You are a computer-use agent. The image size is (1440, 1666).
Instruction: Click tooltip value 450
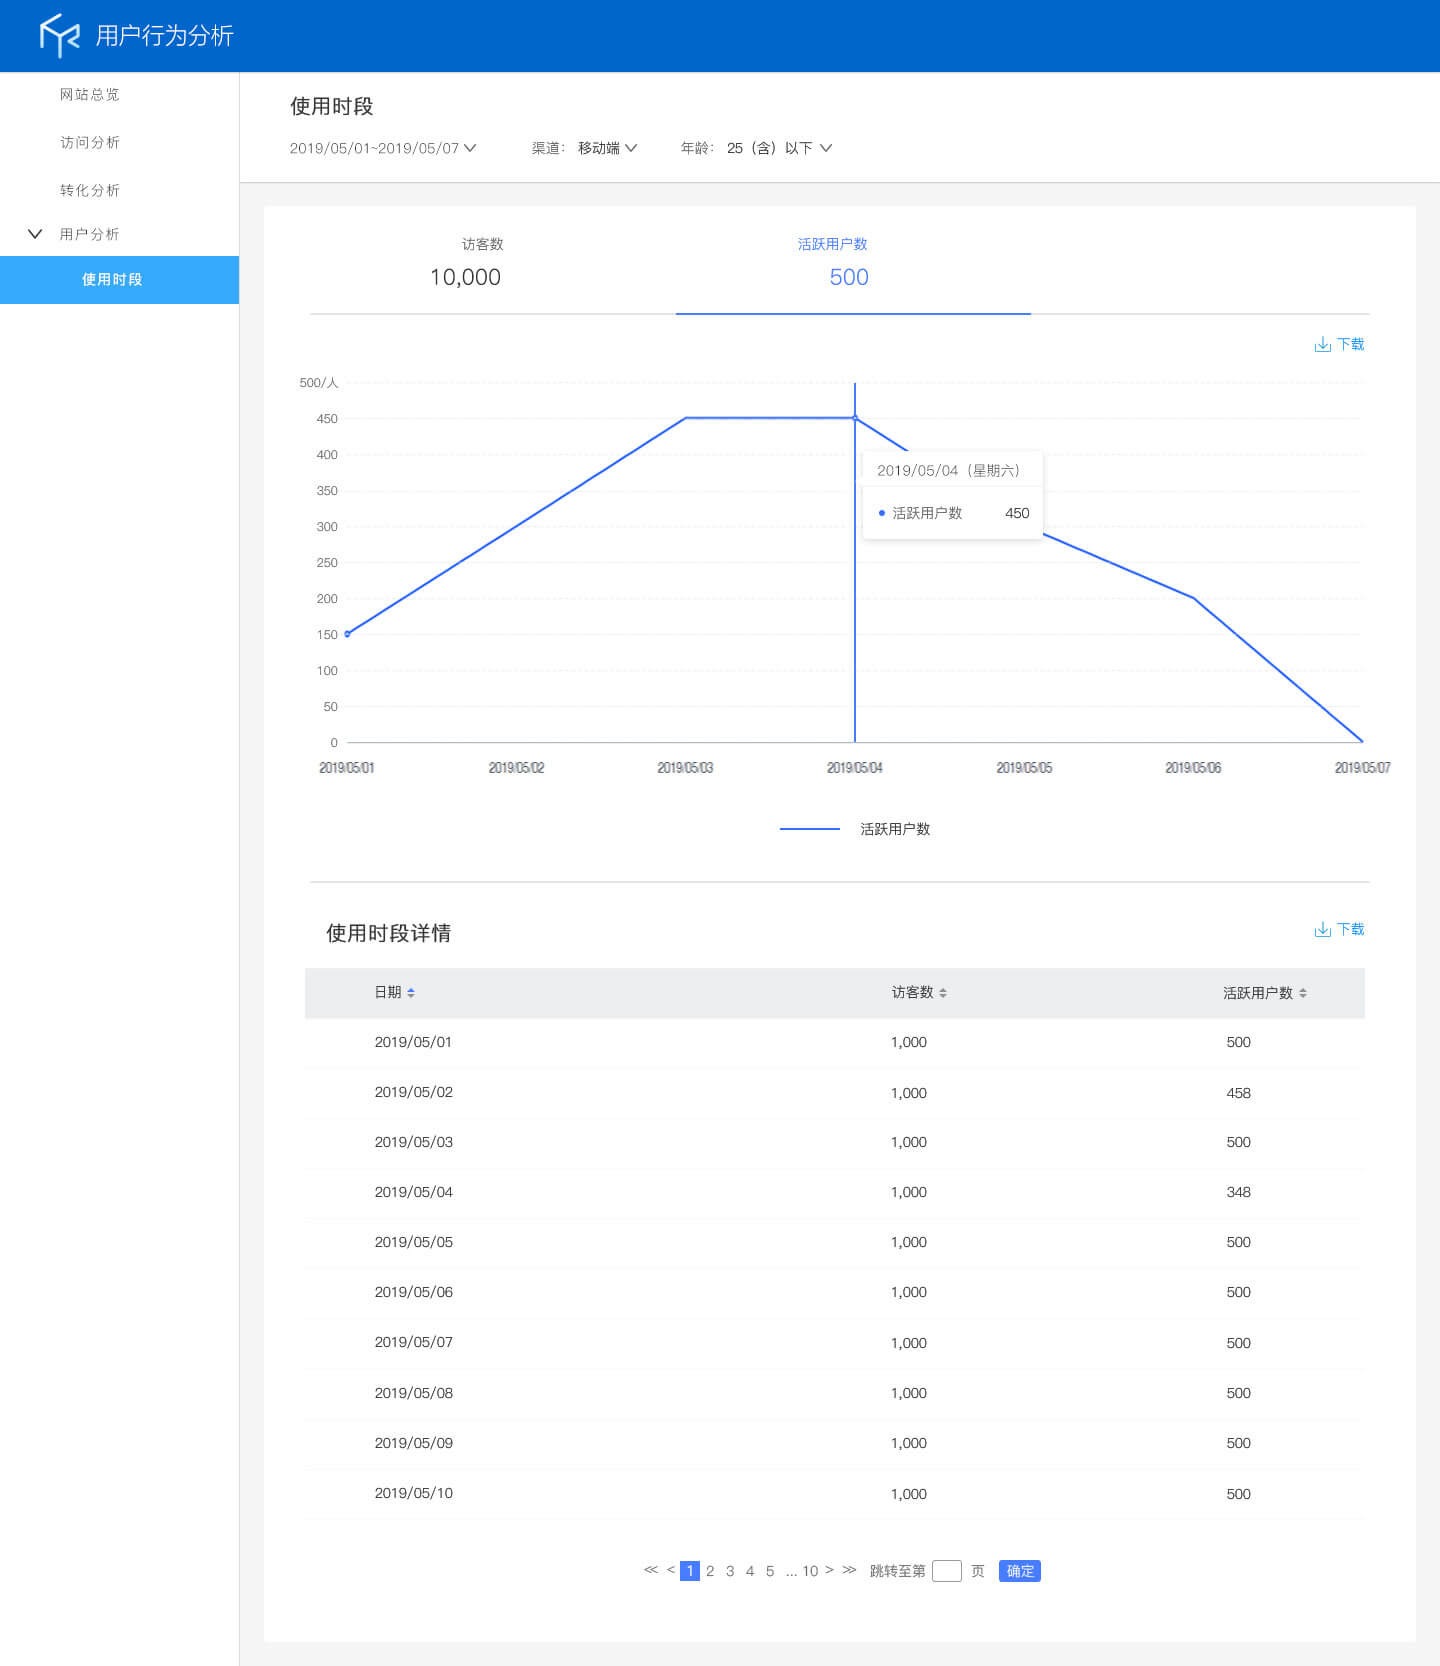(1017, 513)
